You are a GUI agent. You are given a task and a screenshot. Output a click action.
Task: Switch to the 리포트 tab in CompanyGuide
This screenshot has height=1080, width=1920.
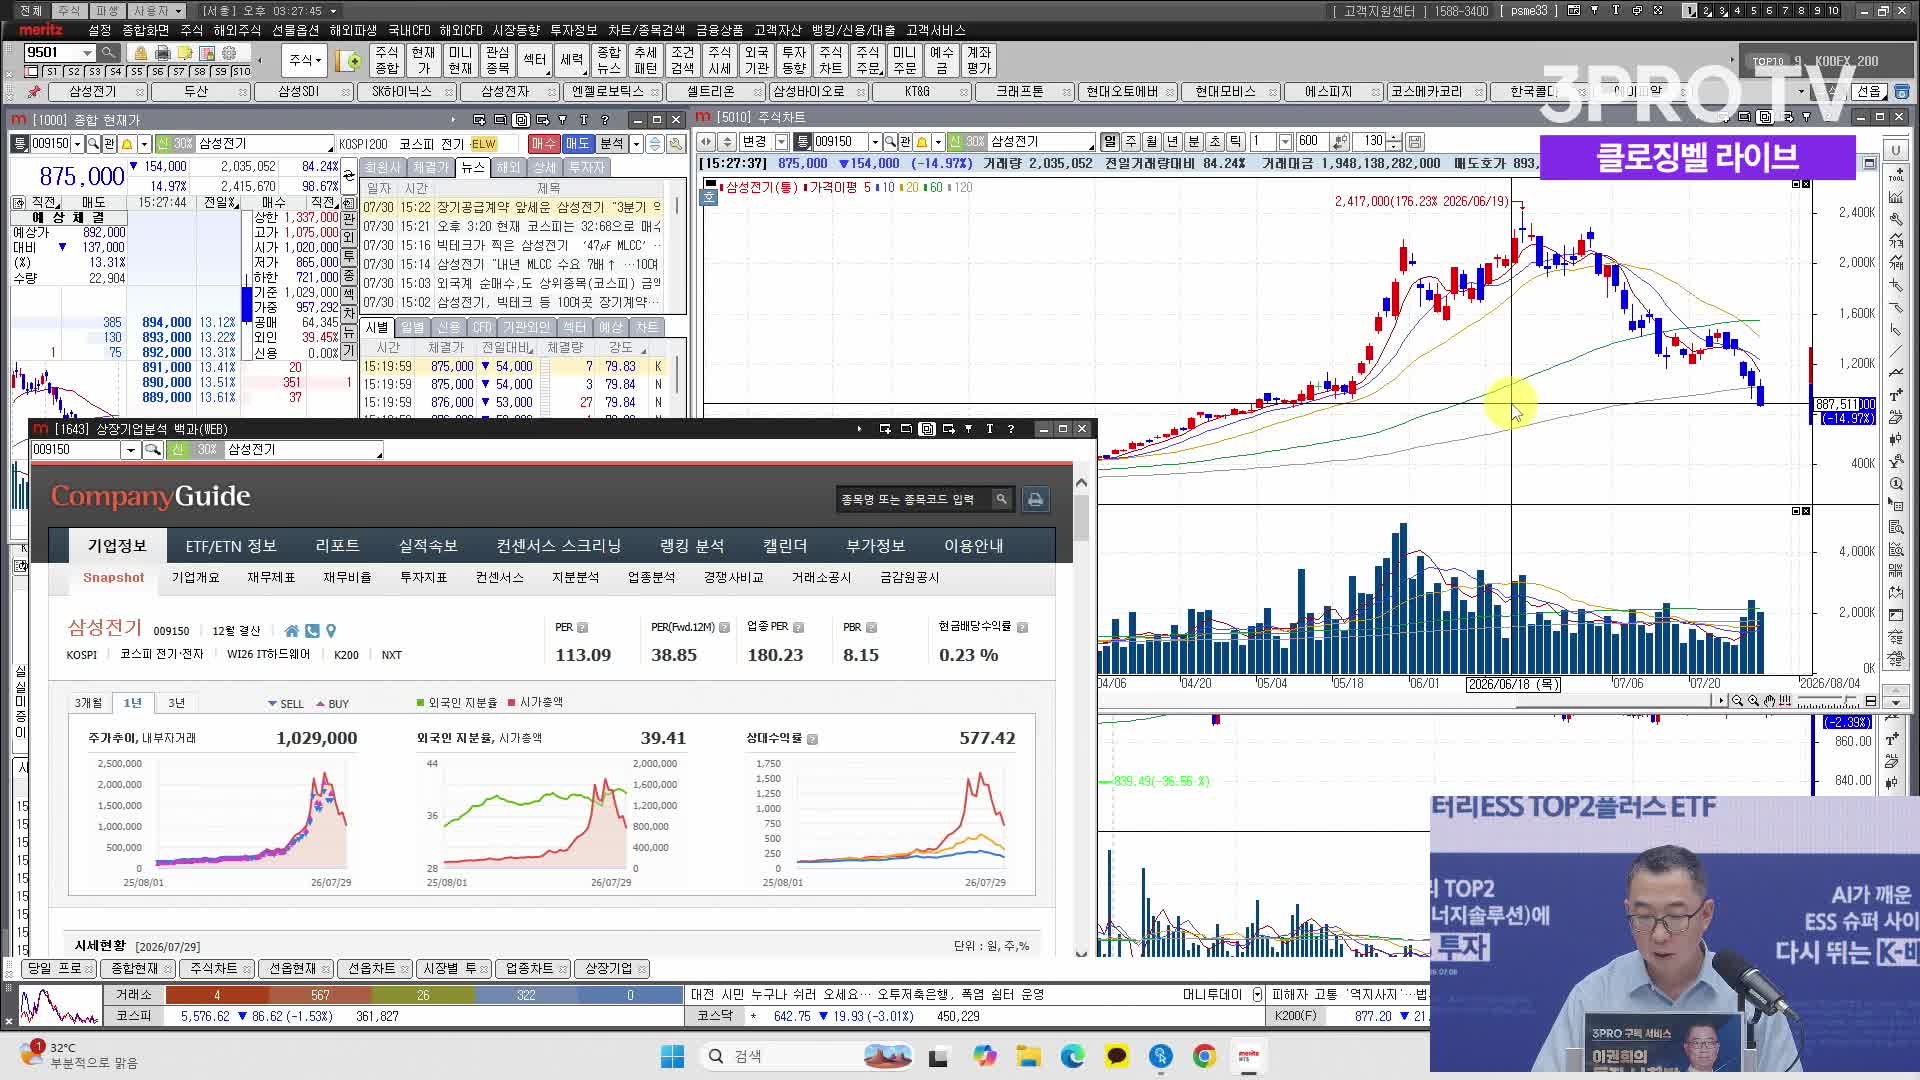(337, 546)
